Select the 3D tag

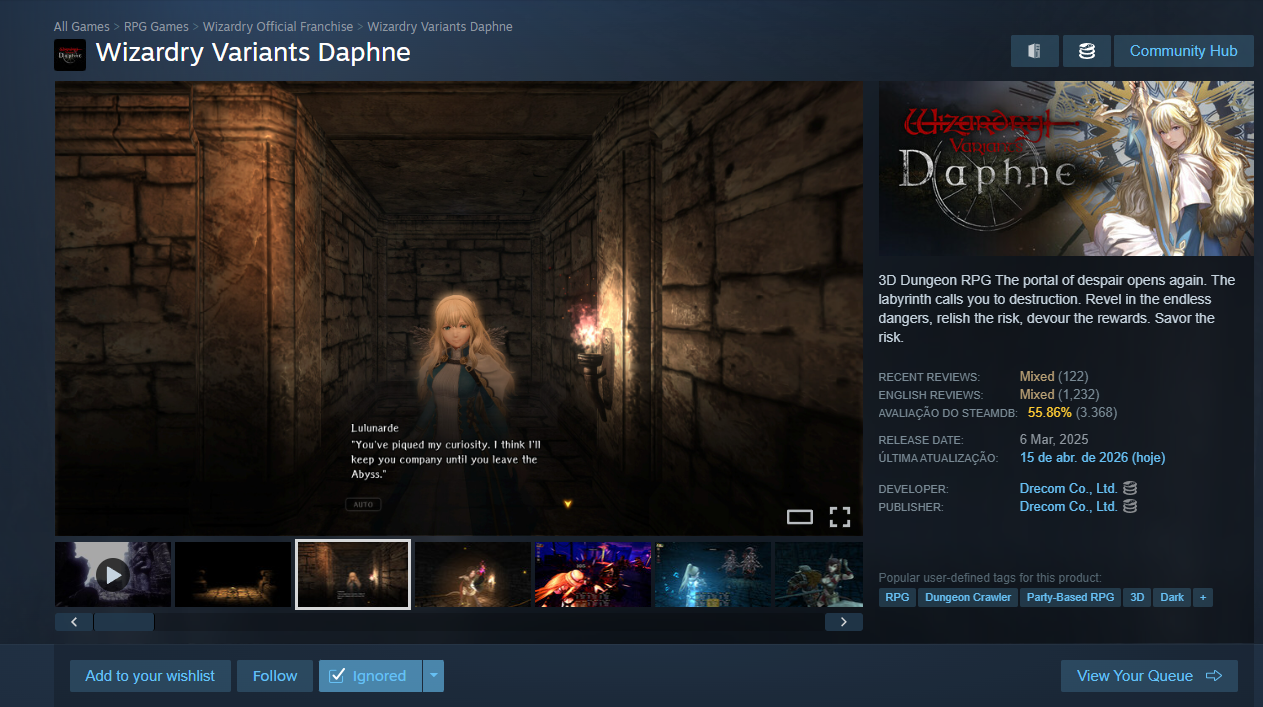pyautogui.click(x=1136, y=597)
